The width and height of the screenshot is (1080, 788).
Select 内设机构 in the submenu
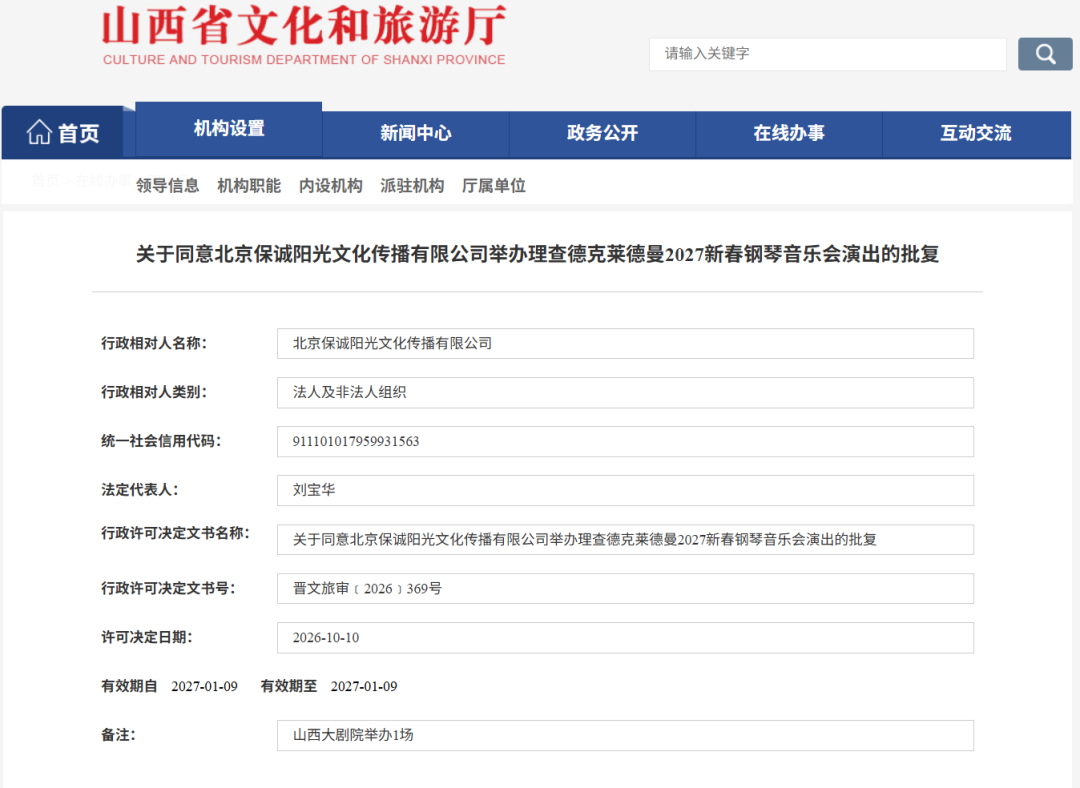point(331,185)
